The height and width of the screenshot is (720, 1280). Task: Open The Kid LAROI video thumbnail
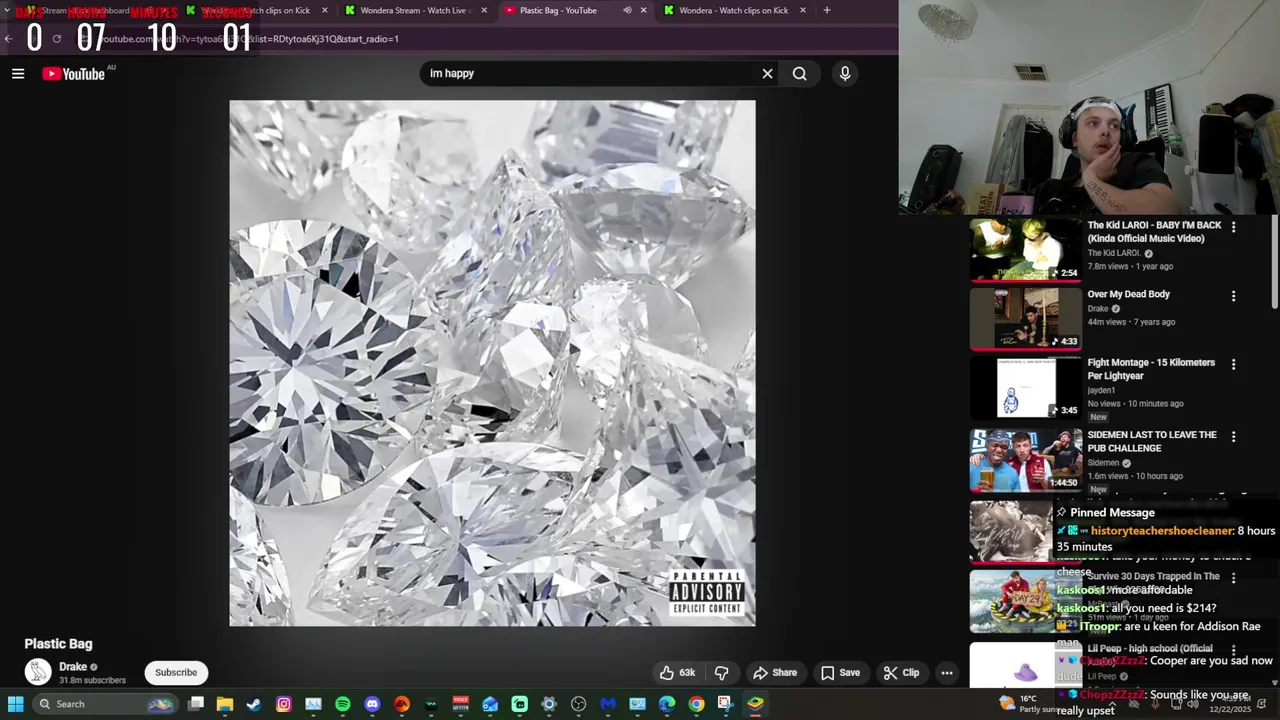point(1026,250)
